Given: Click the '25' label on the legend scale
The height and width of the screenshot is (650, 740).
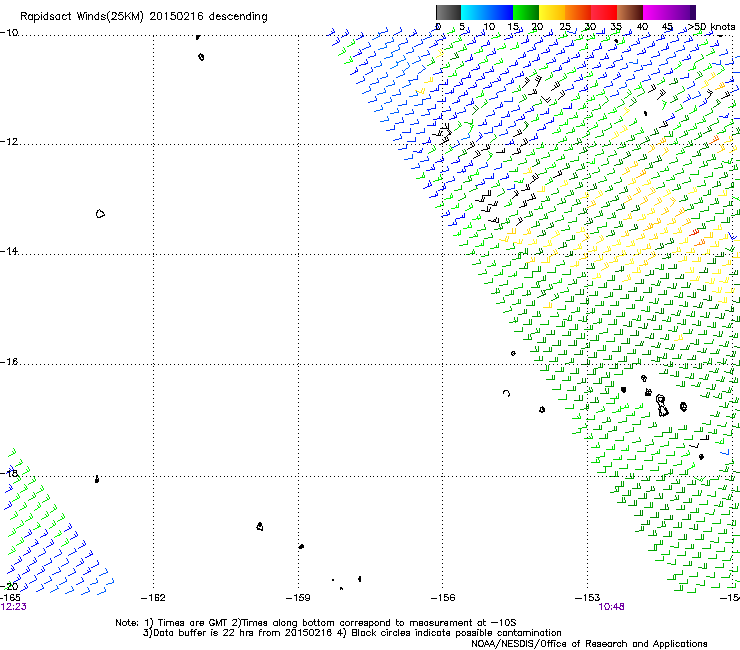Looking at the screenshot, I should 565,27.
